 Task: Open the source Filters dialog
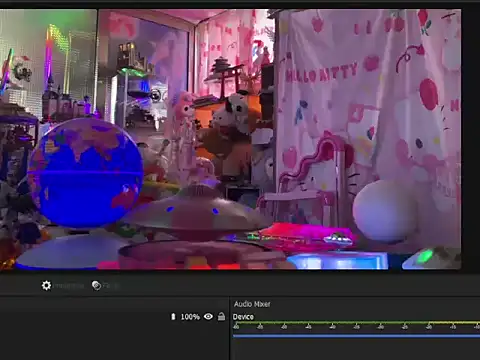[105, 286]
